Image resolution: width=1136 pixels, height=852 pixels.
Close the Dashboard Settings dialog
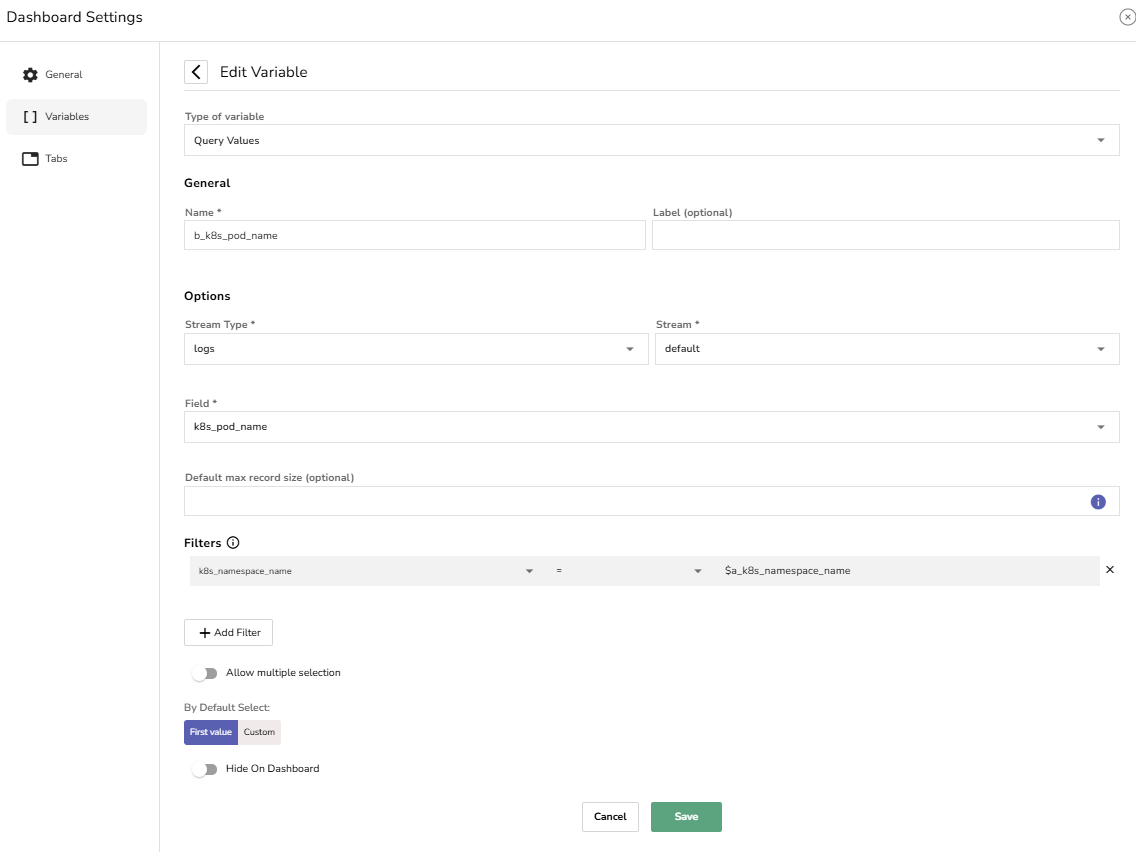click(1127, 17)
